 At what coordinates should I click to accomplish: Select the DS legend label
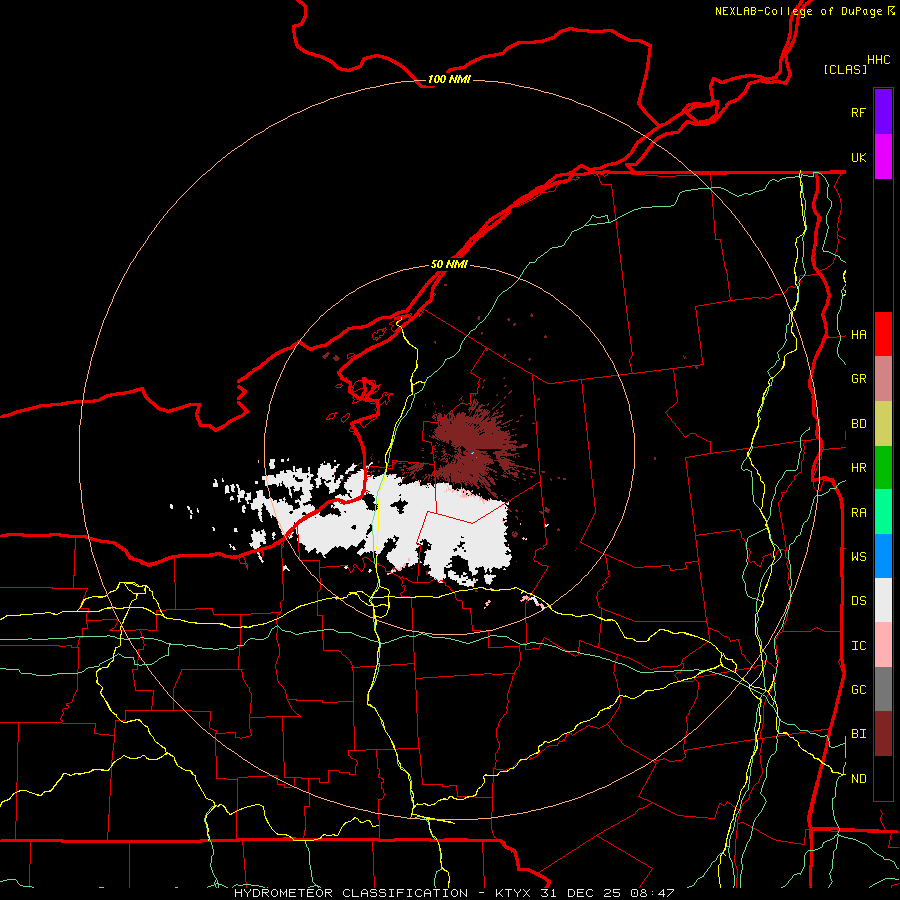point(858,601)
